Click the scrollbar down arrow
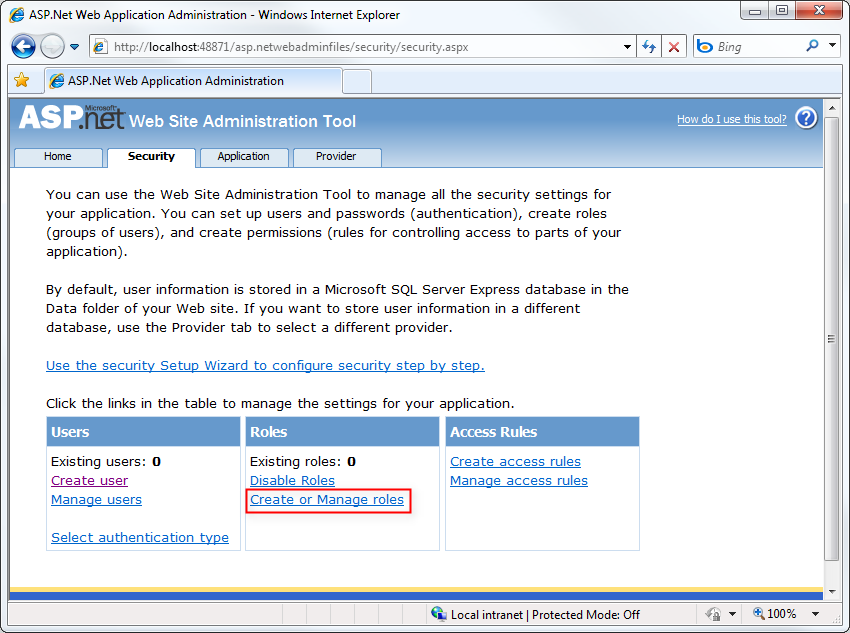Viewport: 850px width, 633px height. coord(832,592)
